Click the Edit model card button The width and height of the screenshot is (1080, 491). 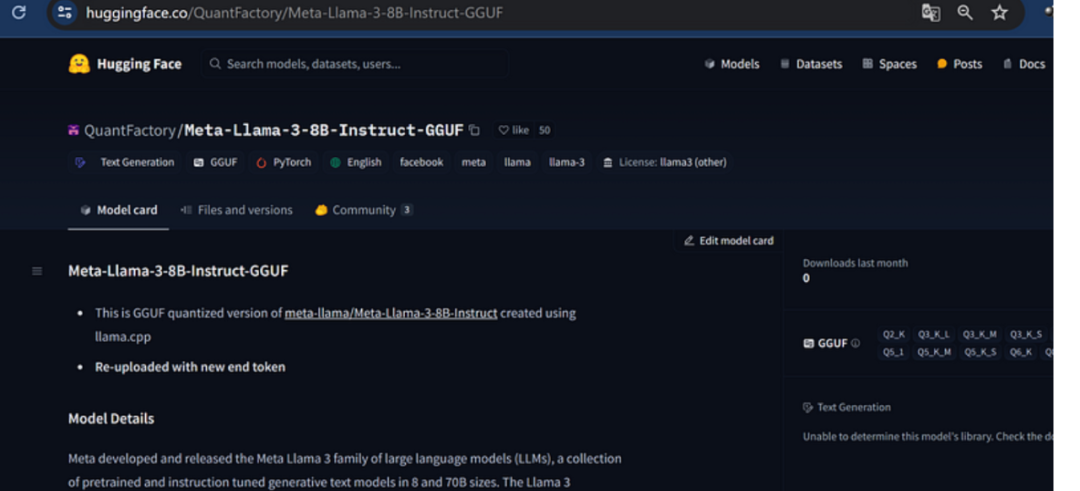point(729,240)
